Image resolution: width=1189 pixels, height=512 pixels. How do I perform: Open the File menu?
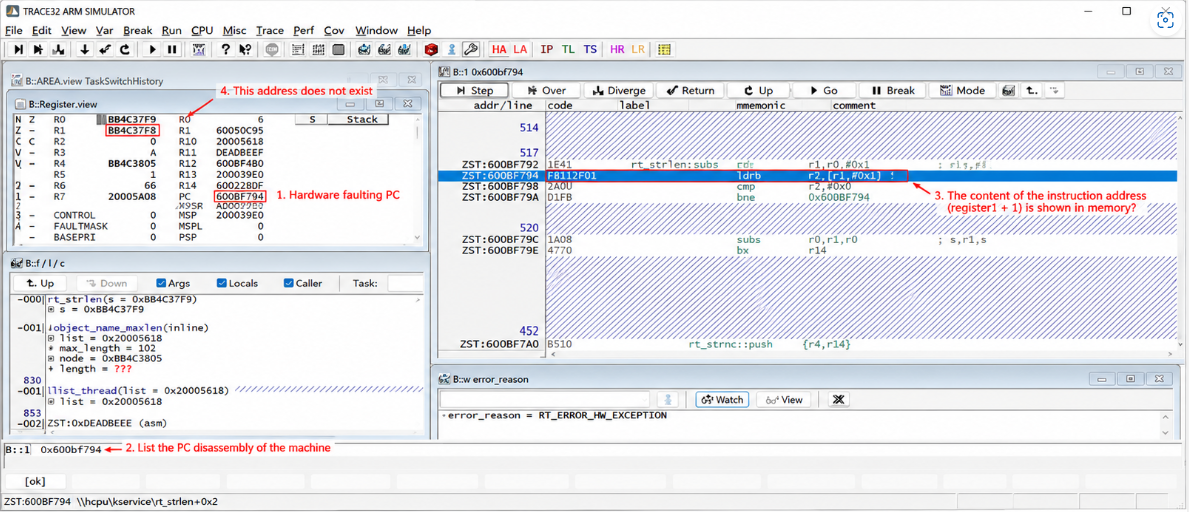tap(14, 30)
